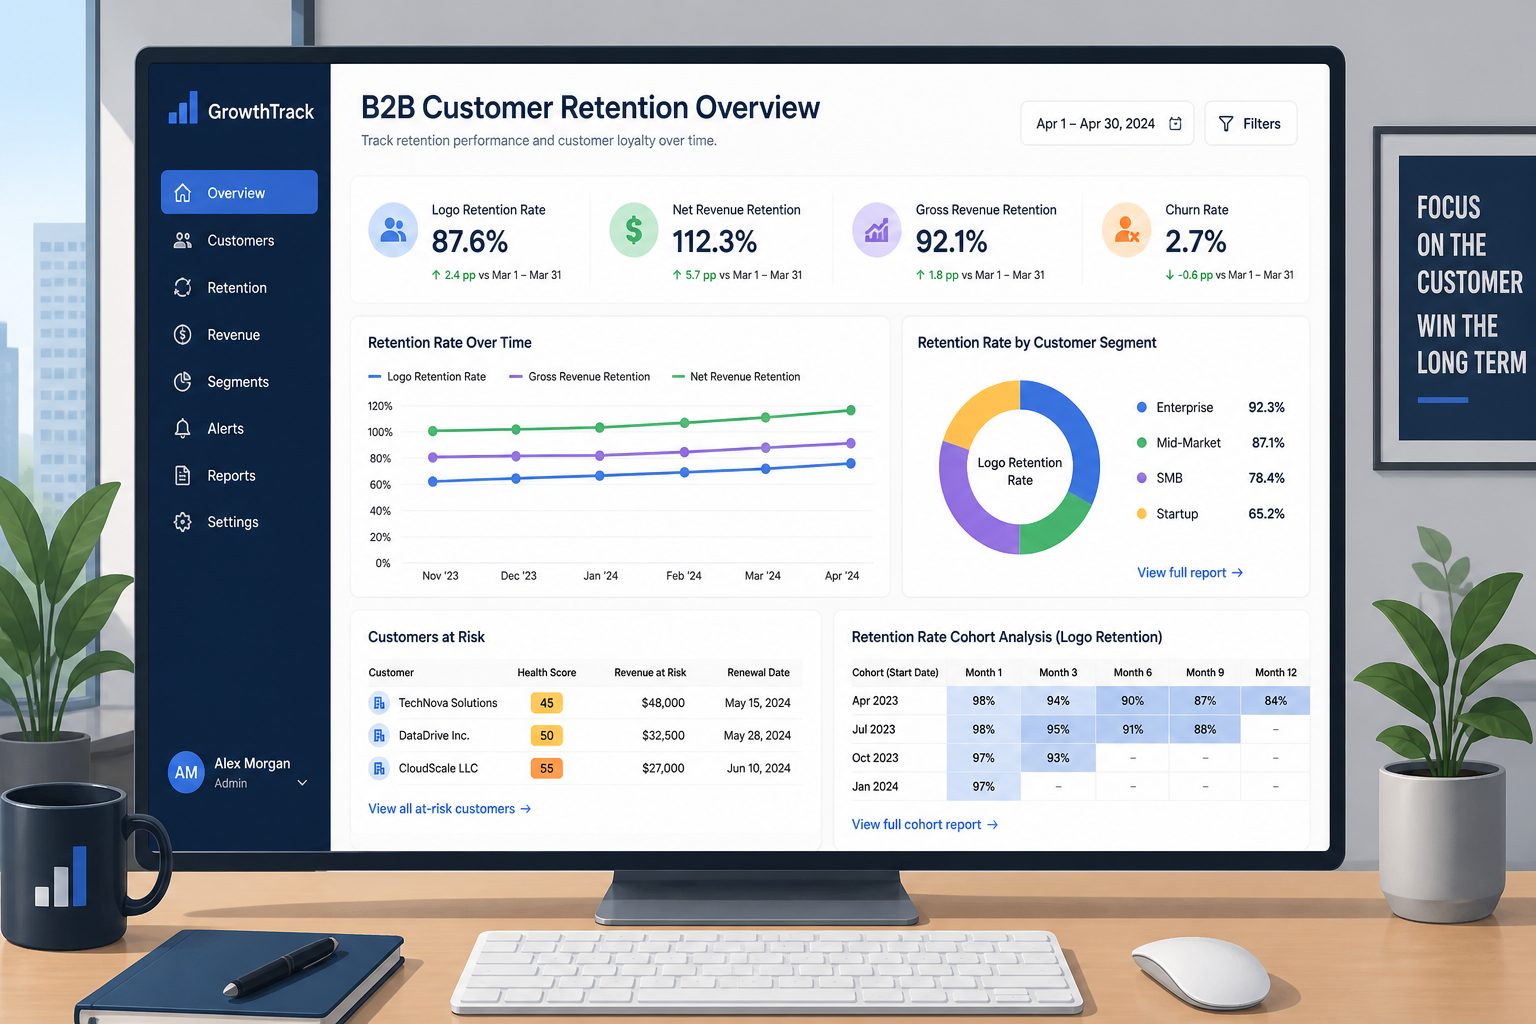Open Alerts via the bell icon
The height and width of the screenshot is (1024, 1536).
tap(183, 429)
